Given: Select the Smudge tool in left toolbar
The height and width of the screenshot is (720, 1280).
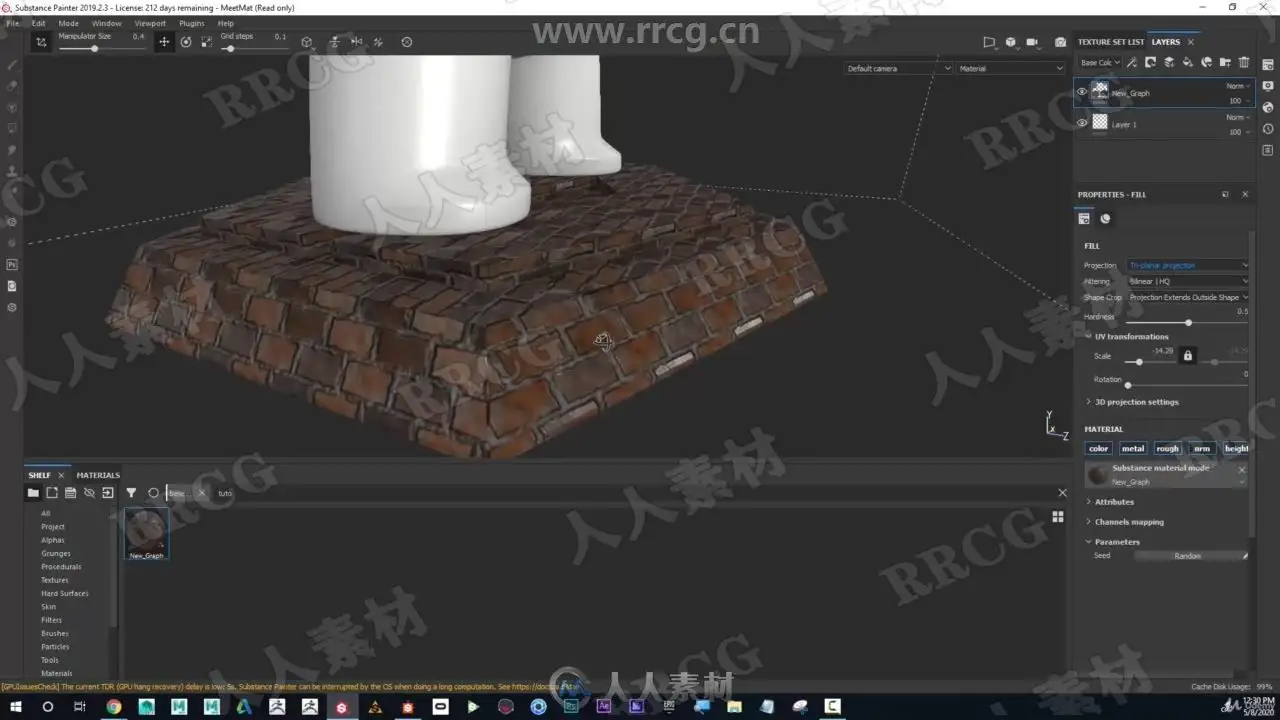Looking at the screenshot, I should pyautogui.click(x=12, y=150).
